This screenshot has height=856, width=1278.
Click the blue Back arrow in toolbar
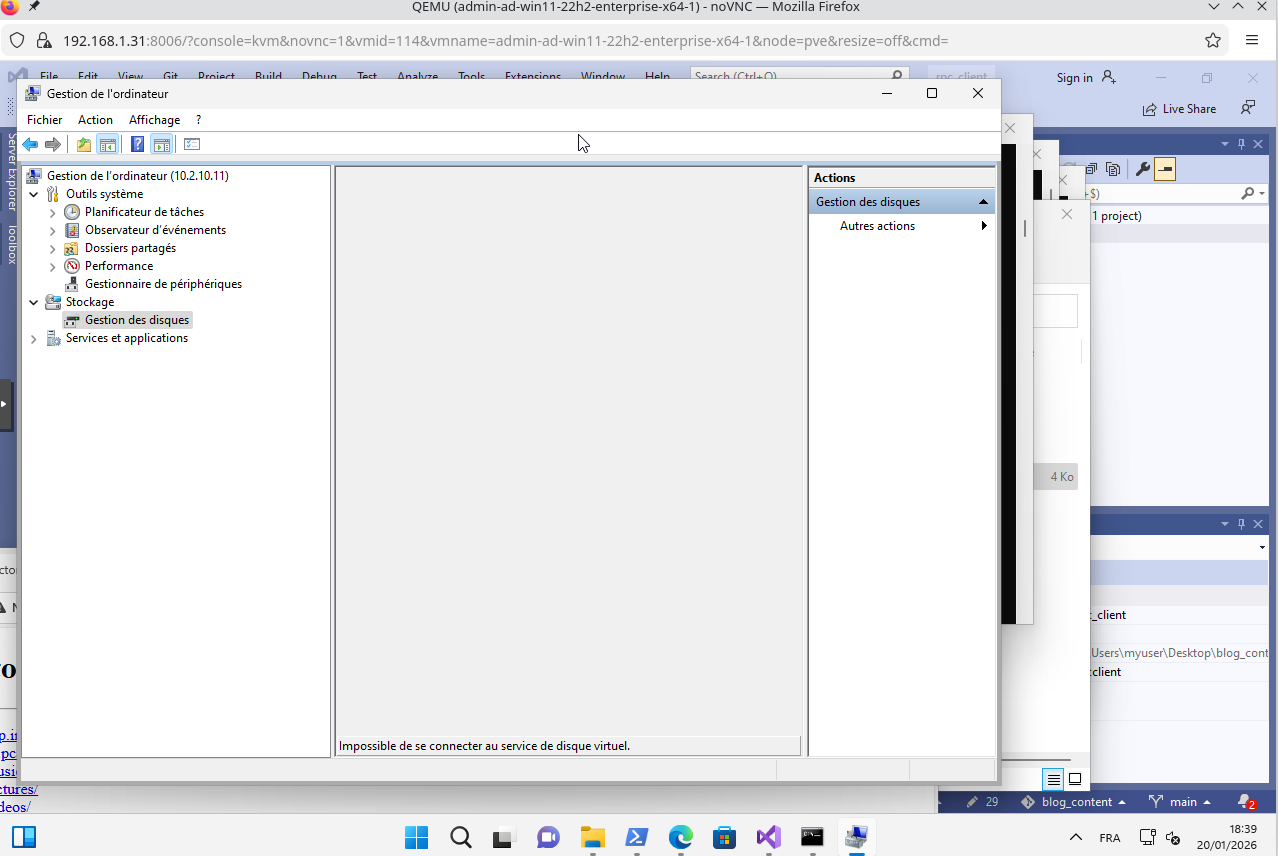coord(30,145)
